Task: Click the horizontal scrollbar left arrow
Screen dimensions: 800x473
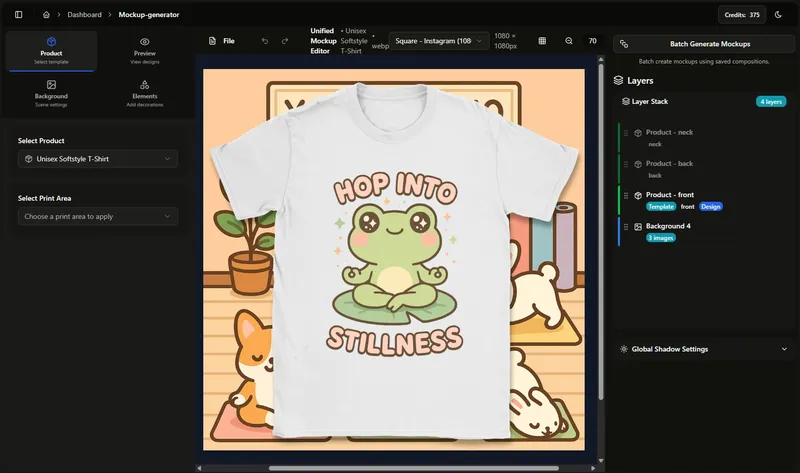Action: [x=199, y=468]
